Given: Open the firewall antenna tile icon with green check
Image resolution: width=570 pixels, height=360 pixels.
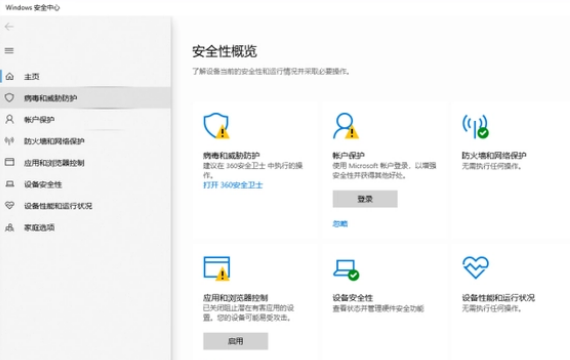Looking at the screenshot, I should 475,126.
